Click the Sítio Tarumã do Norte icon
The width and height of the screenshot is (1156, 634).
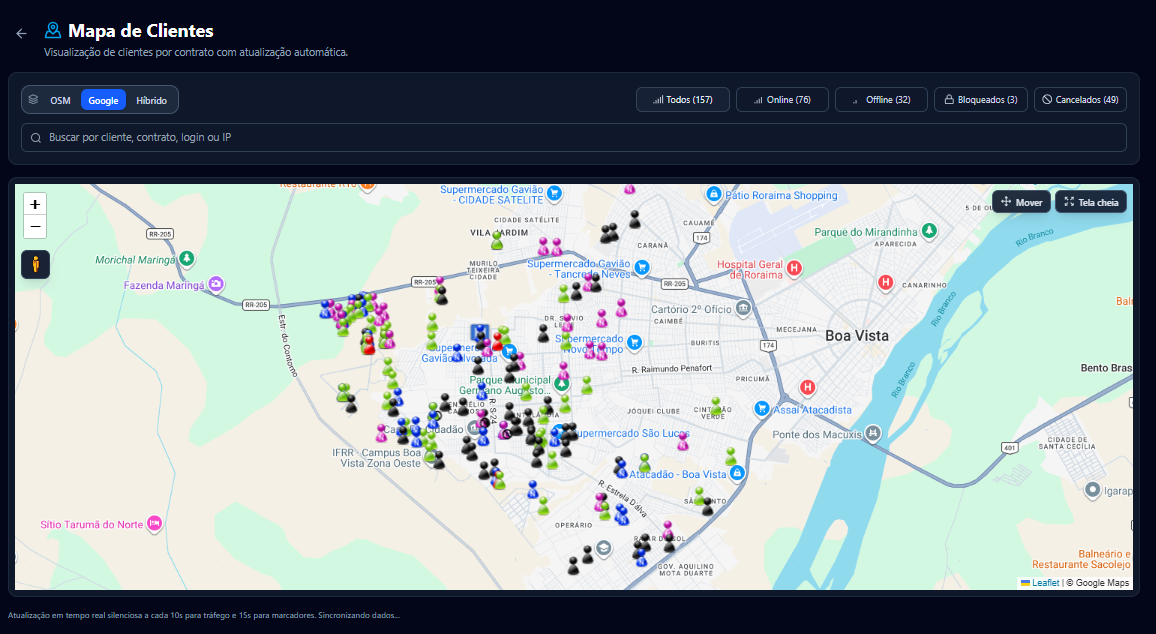tap(154, 523)
